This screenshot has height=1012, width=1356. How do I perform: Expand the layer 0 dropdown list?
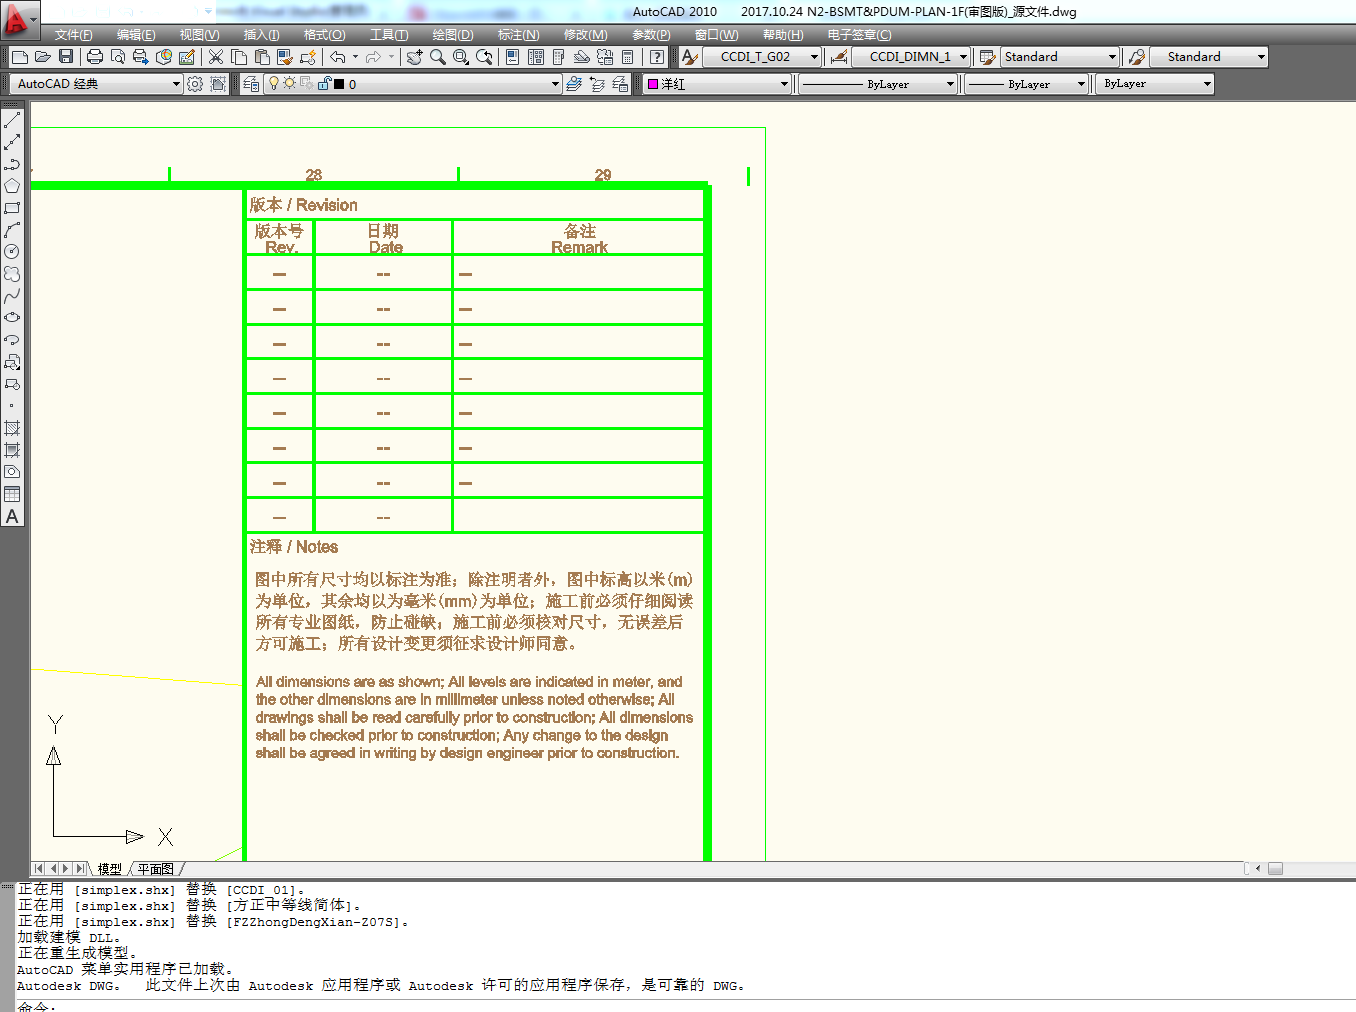click(555, 84)
